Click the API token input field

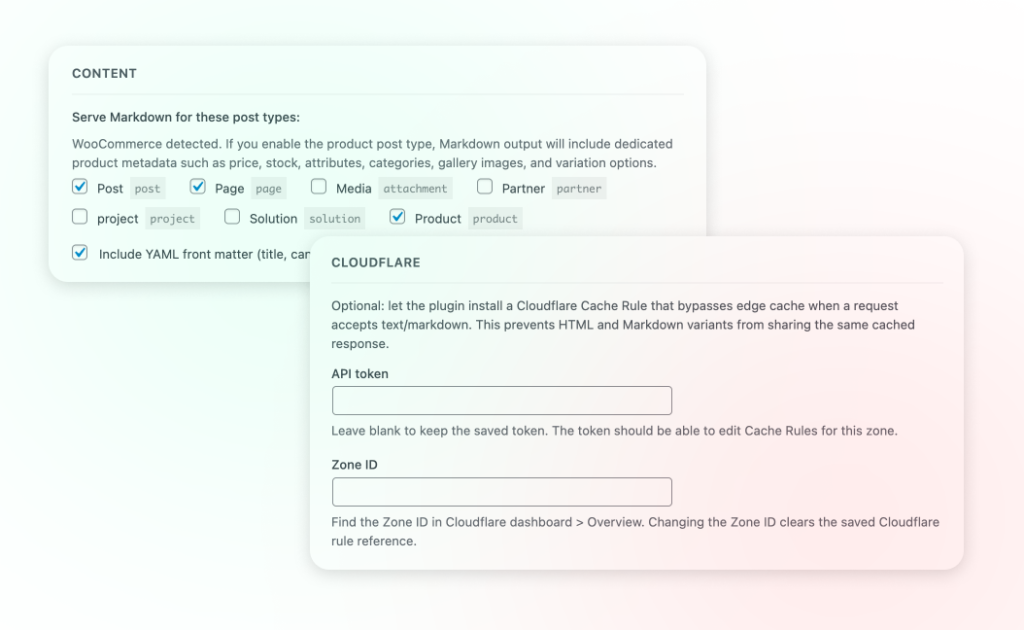click(501, 401)
